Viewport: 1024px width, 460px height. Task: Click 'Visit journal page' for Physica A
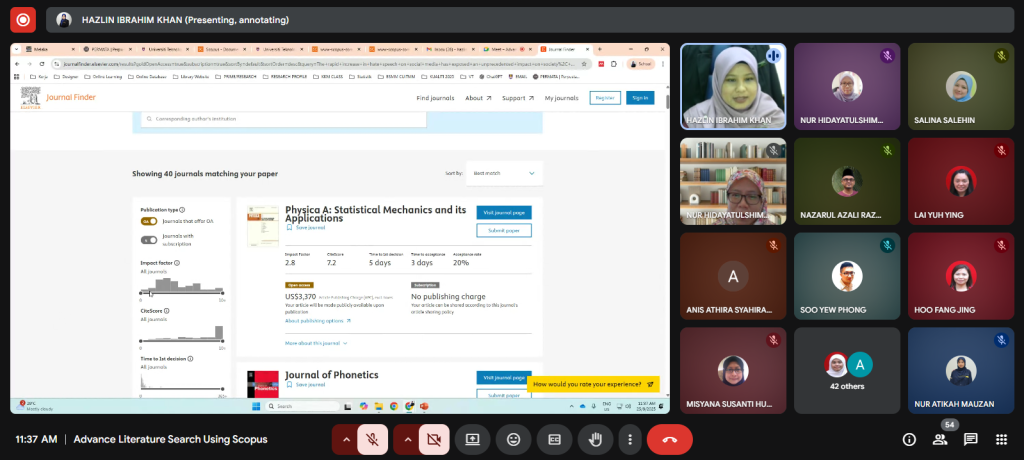click(503, 213)
